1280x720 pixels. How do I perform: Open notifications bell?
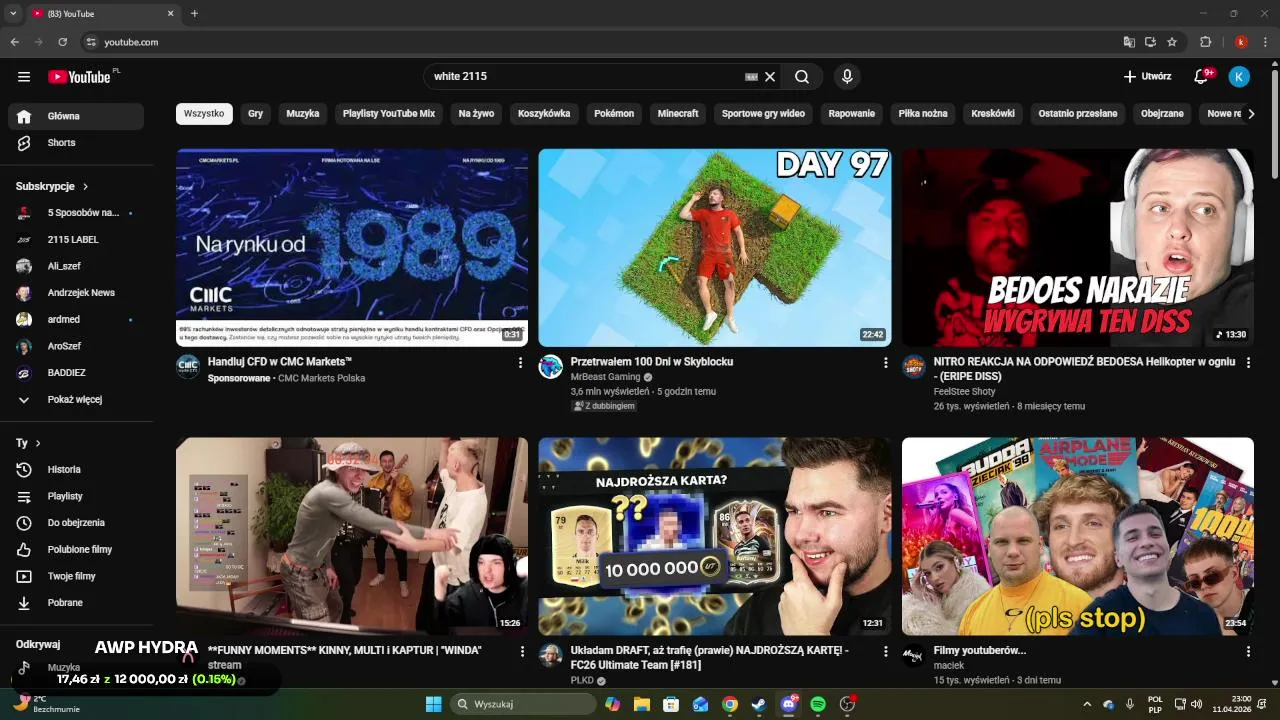1202,77
